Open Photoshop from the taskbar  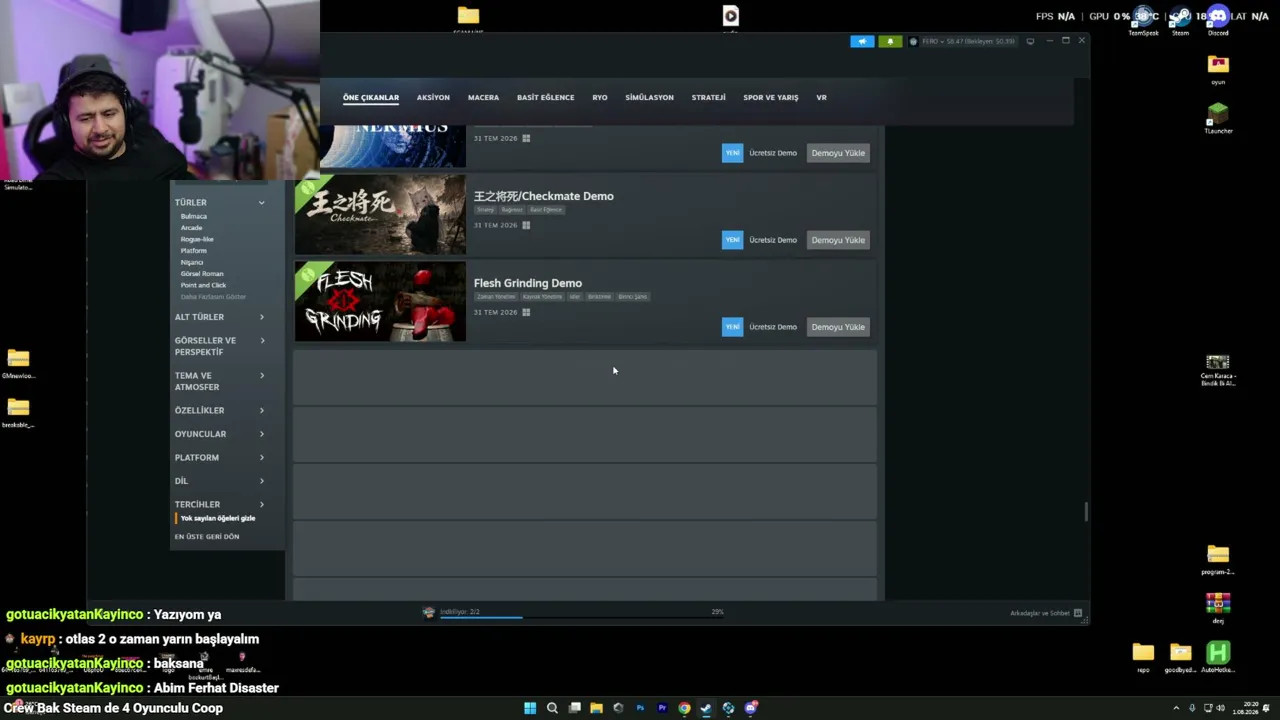click(640, 708)
